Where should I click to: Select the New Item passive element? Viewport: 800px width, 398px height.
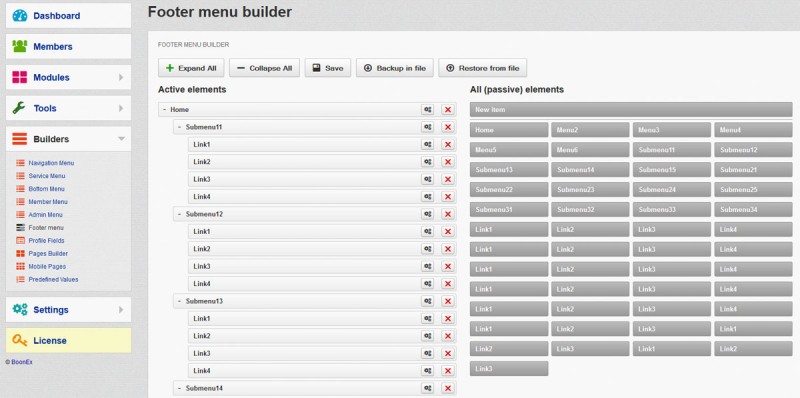(x=631, y=110)
